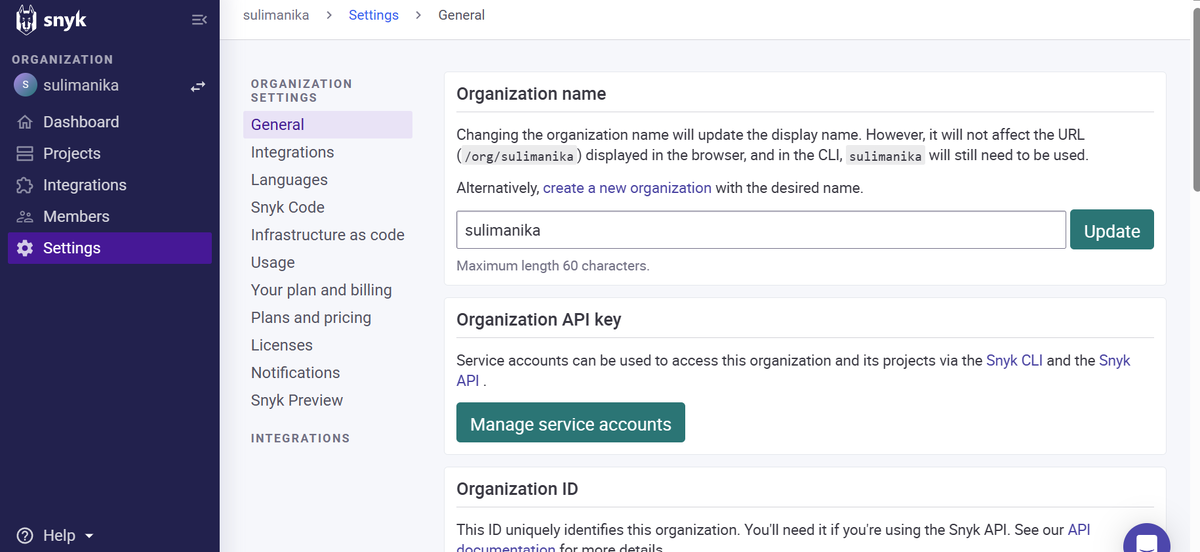
Task: Click the Settings gear icon
Action: pyautogui.click(x=25, y=248)
